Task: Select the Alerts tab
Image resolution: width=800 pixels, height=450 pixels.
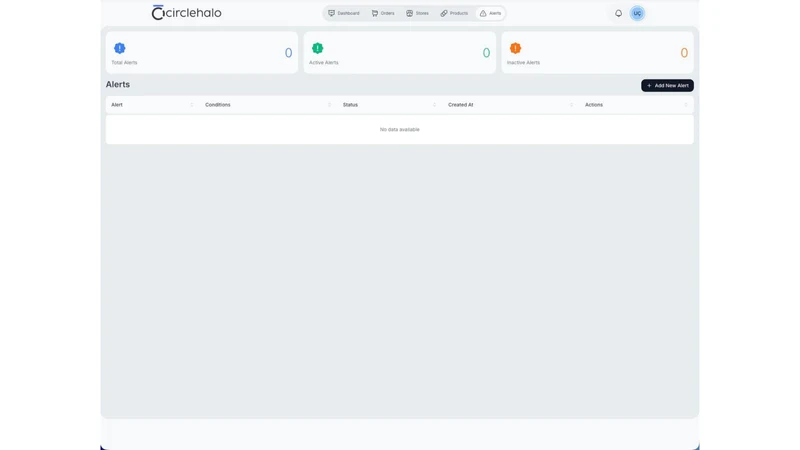Action: click(x=490, y=13)
